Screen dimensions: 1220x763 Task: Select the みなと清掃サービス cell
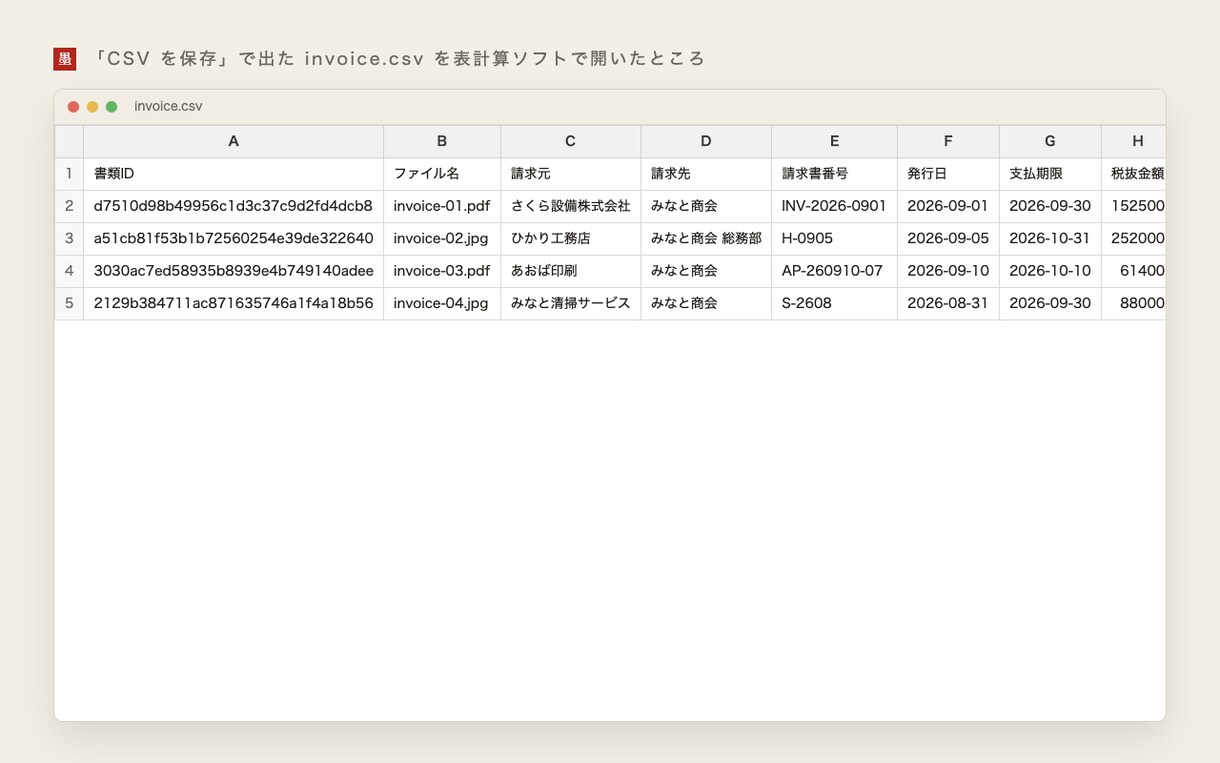tap(570, 303)
